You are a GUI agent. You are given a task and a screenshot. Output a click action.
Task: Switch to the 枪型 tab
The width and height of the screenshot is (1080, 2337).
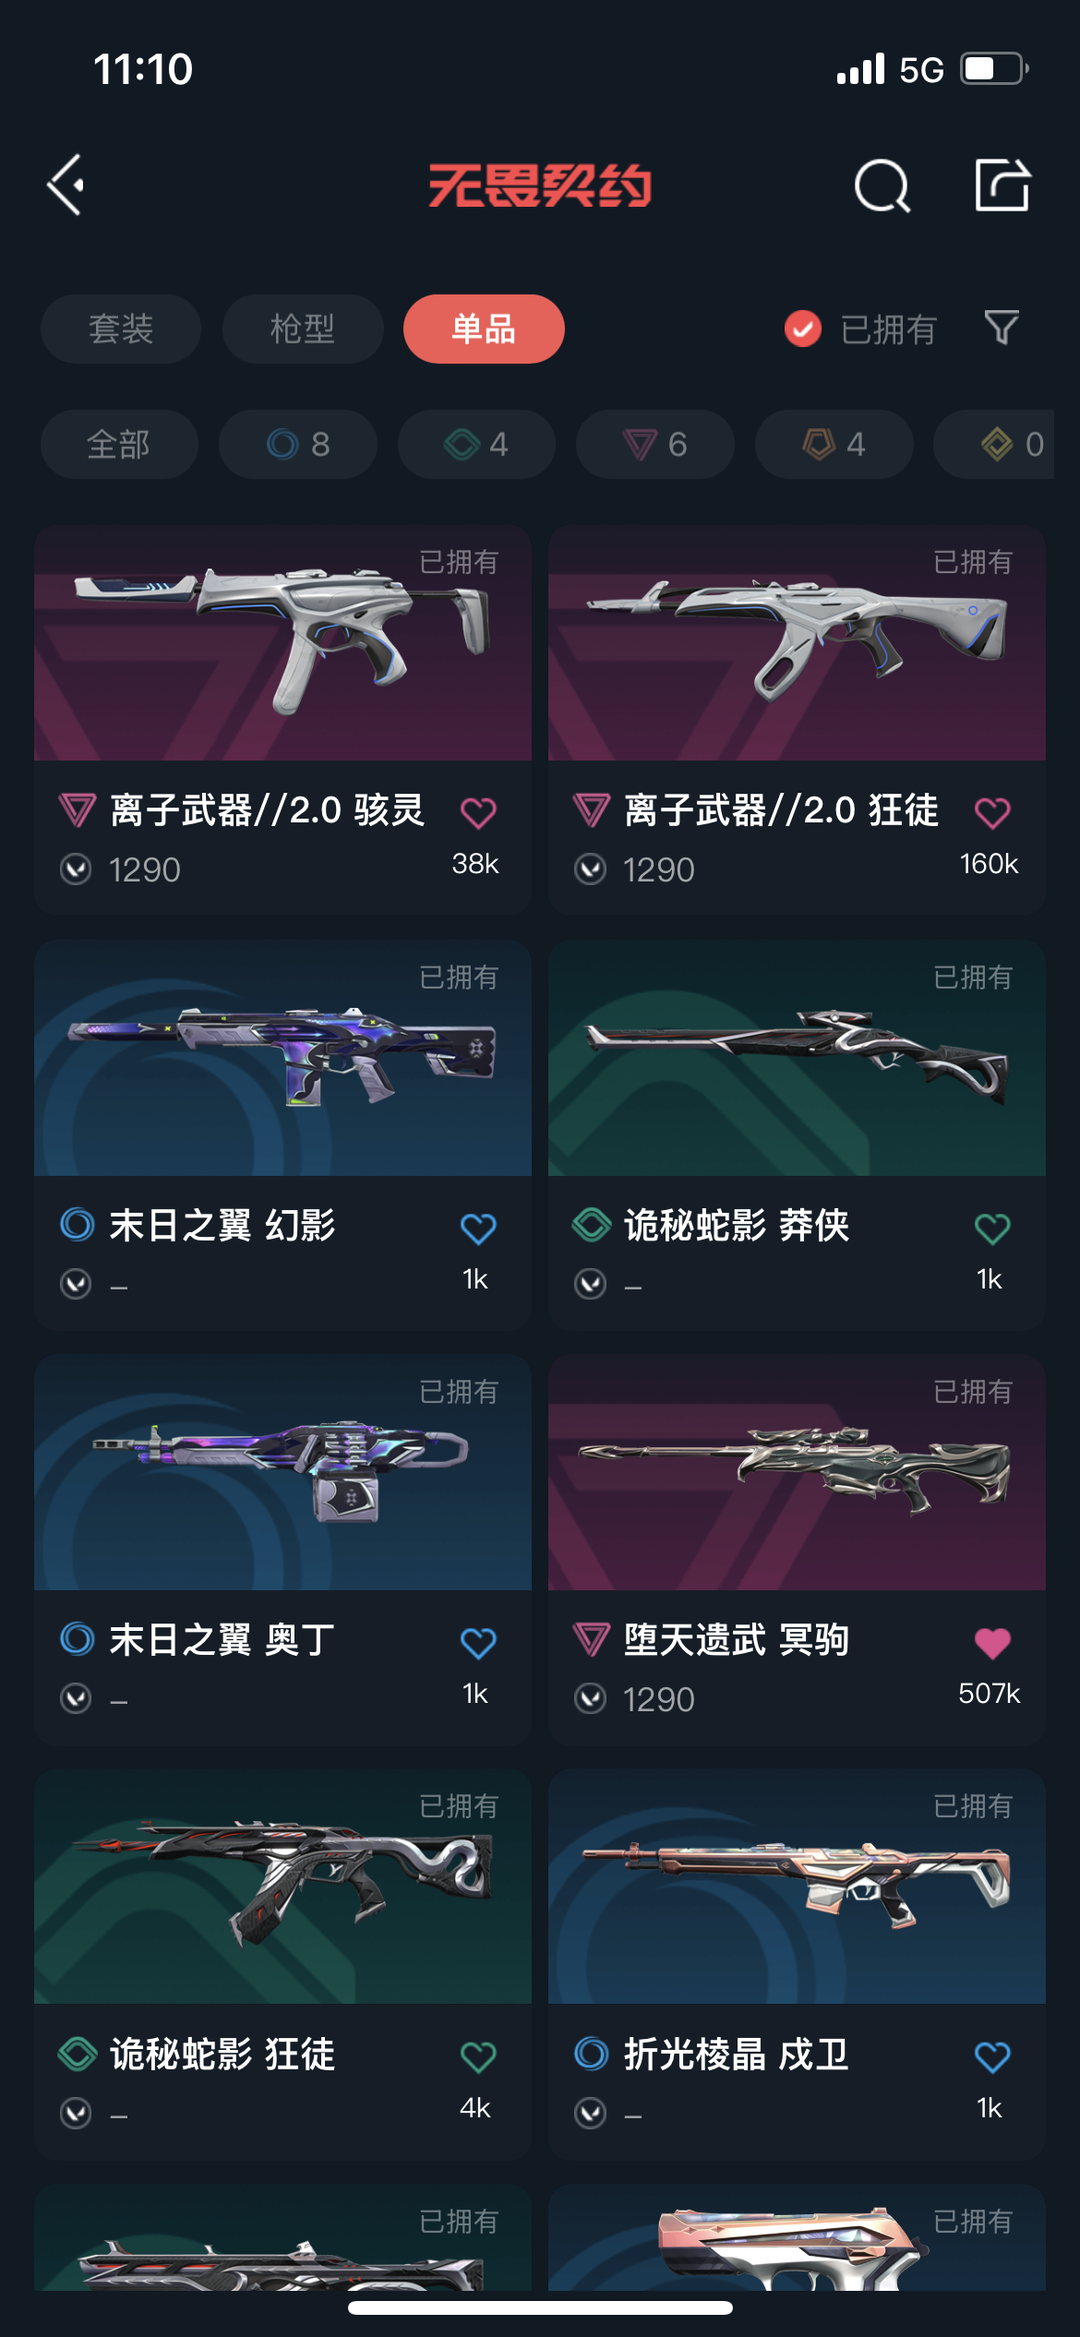click(x=303, y=329)
